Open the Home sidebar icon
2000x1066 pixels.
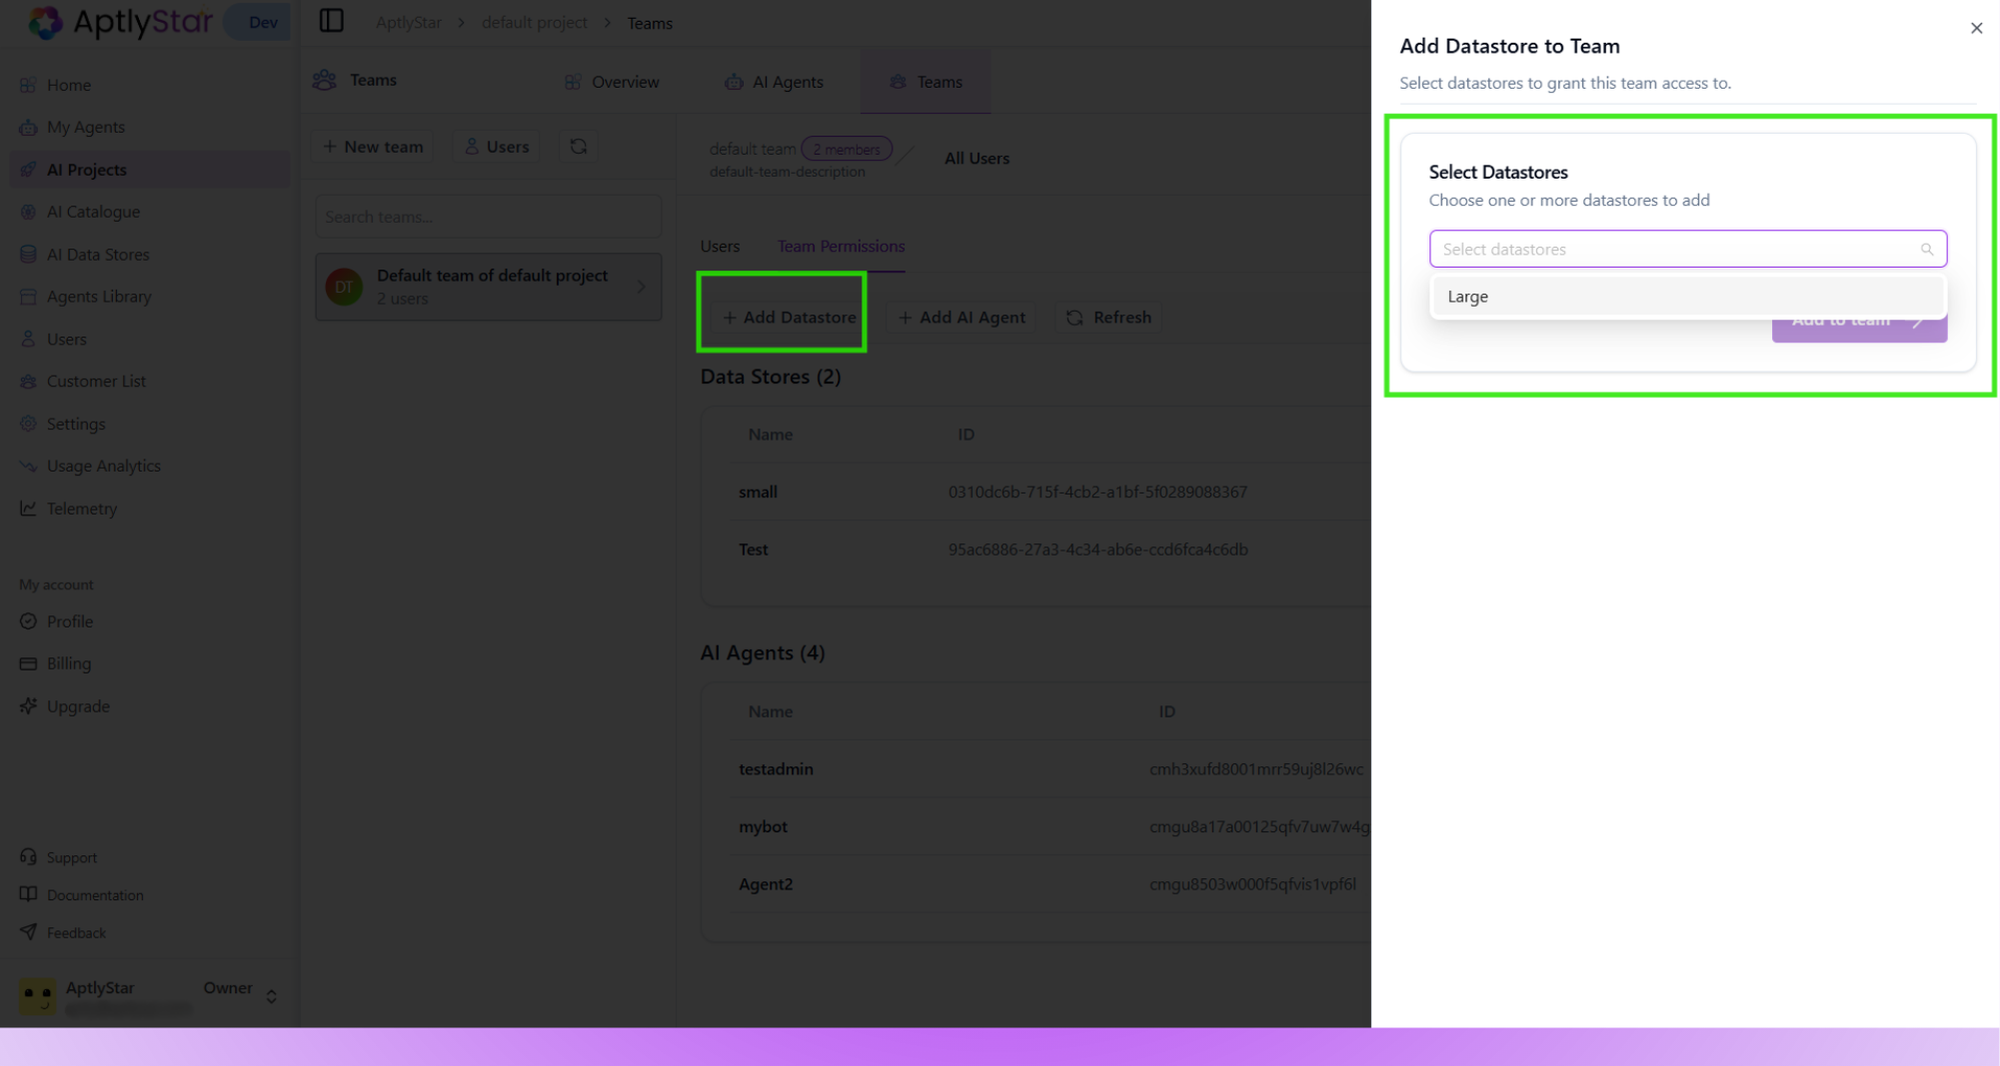point(68,85)
